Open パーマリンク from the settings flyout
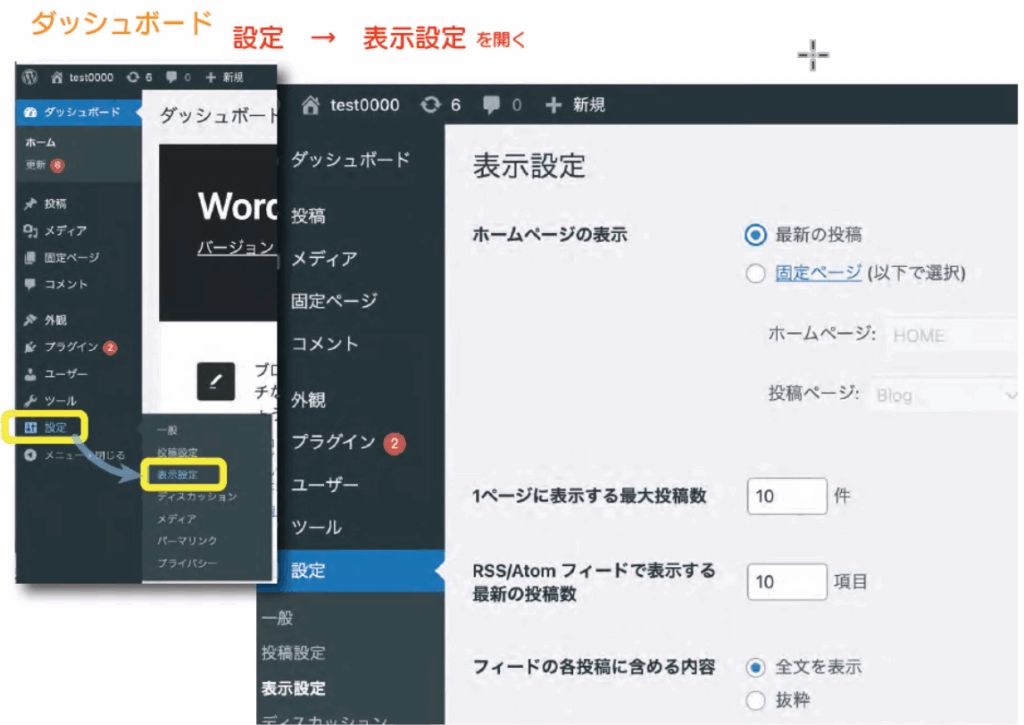This screenshot has height=725, width=1024. pos(186,541)
